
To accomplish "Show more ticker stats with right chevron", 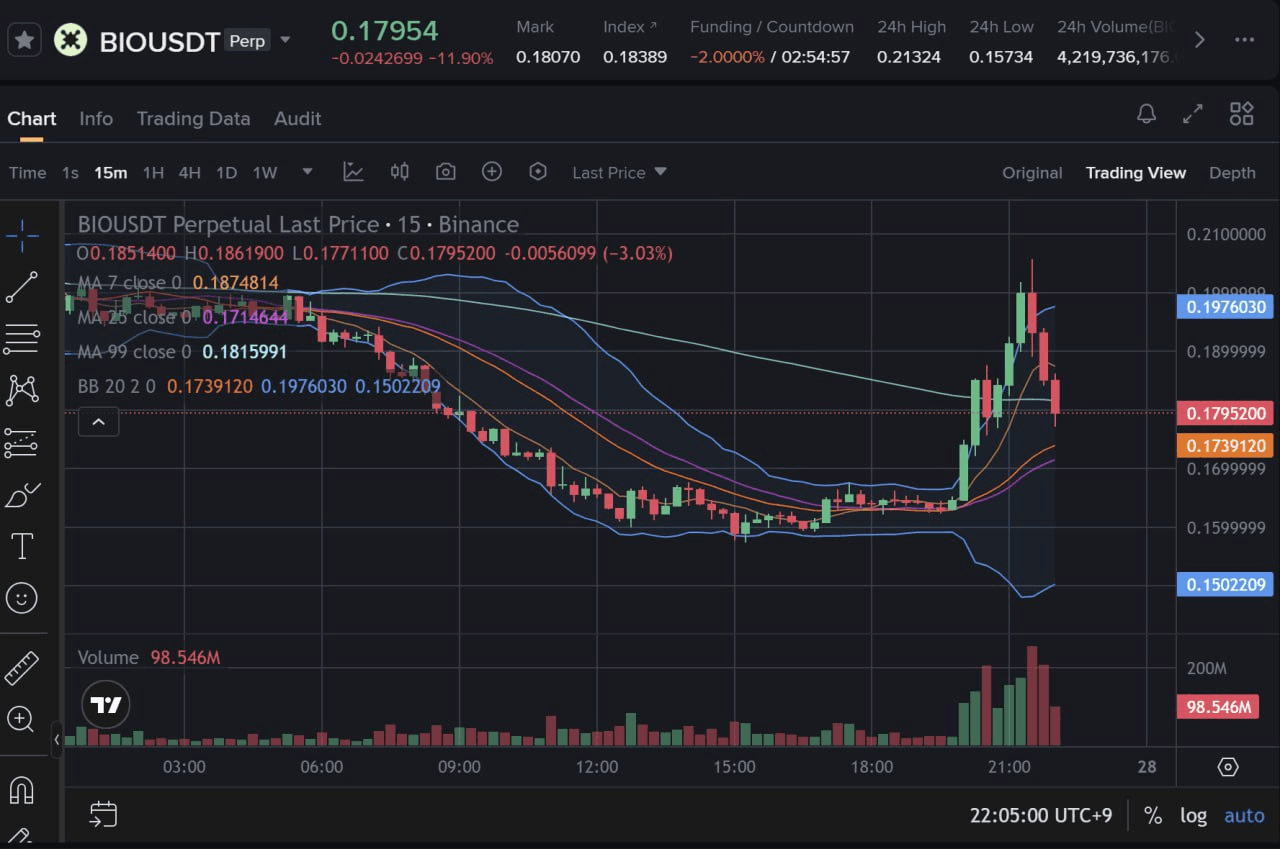I will click(x=1200, y=40).
